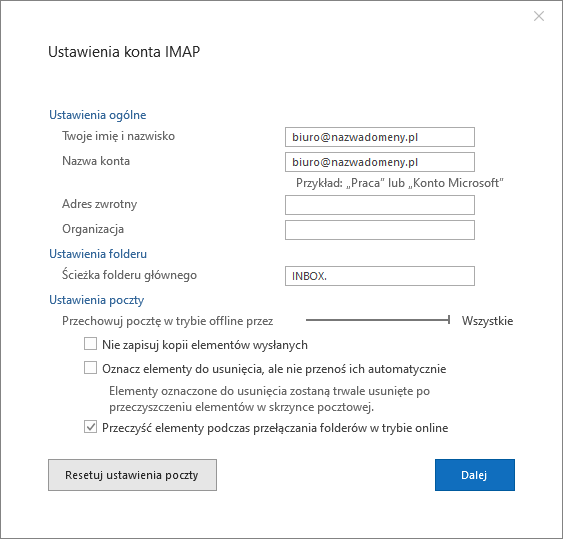Proceed with the blue Dalej button
The image size is (563, 539).
click(x=475, y=475)
